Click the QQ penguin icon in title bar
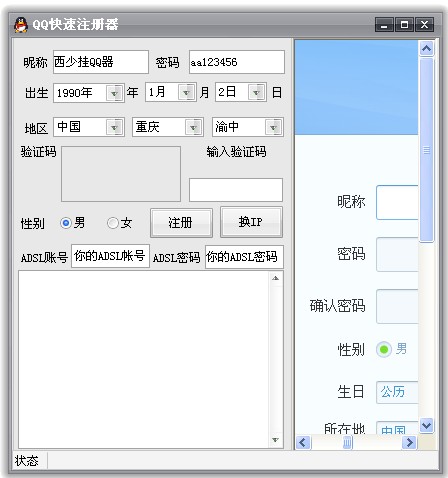448x478 pixels. 21,25
